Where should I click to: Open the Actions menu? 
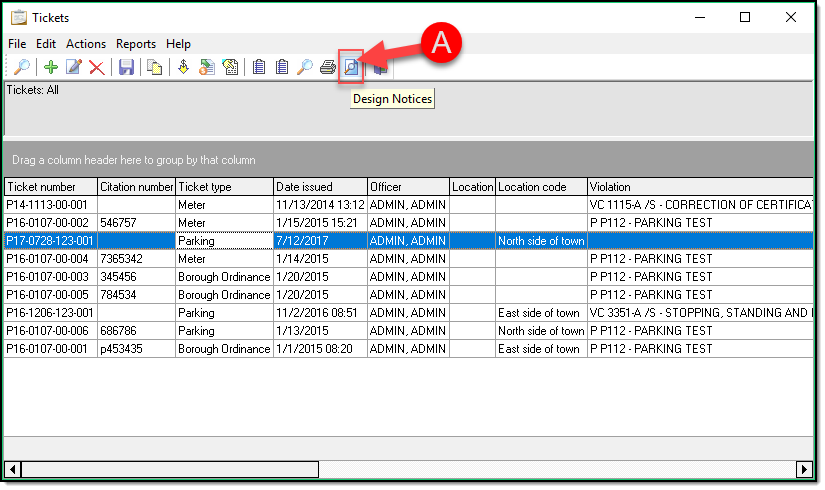coord(86,44)
